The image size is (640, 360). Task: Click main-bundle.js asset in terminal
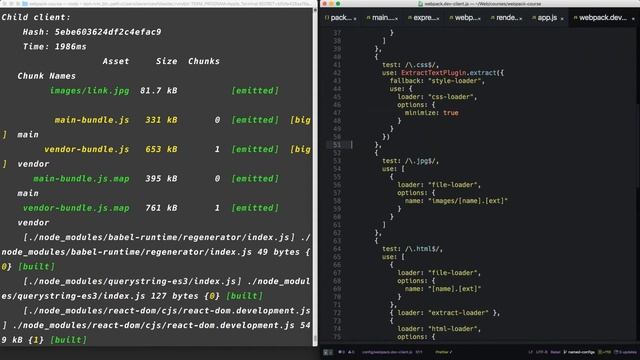(x=92, y=120)
